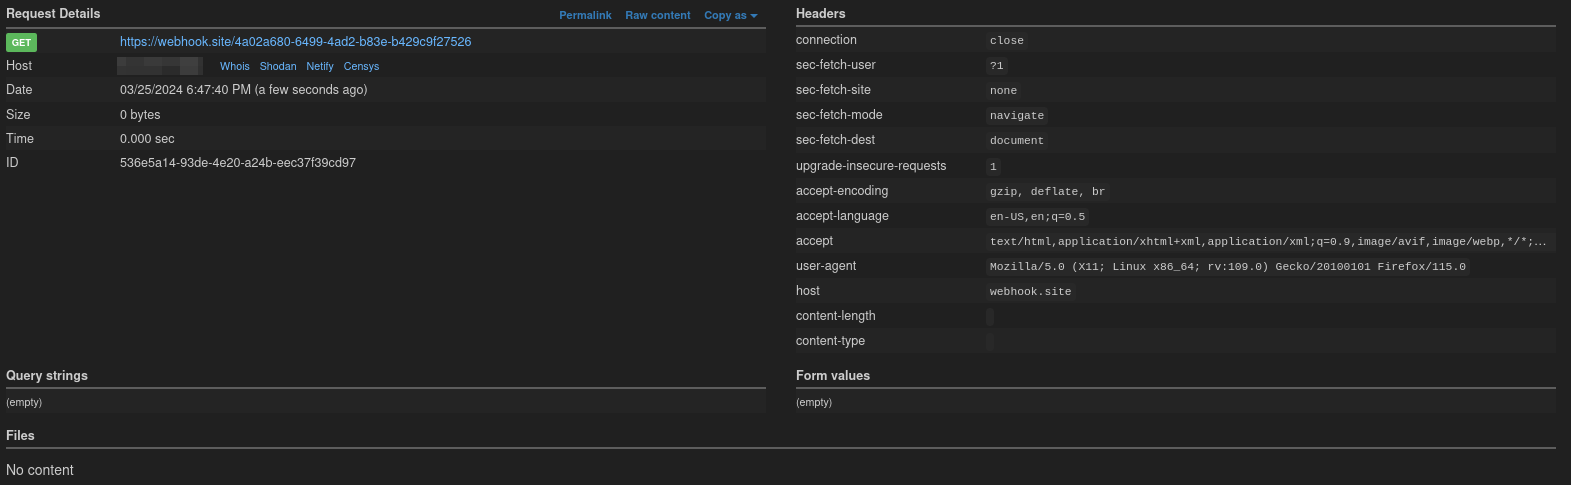Click the empty content-type value box
Image resolution: width=1571 pixels, height=485 pixels.
(x=990, y=342)
